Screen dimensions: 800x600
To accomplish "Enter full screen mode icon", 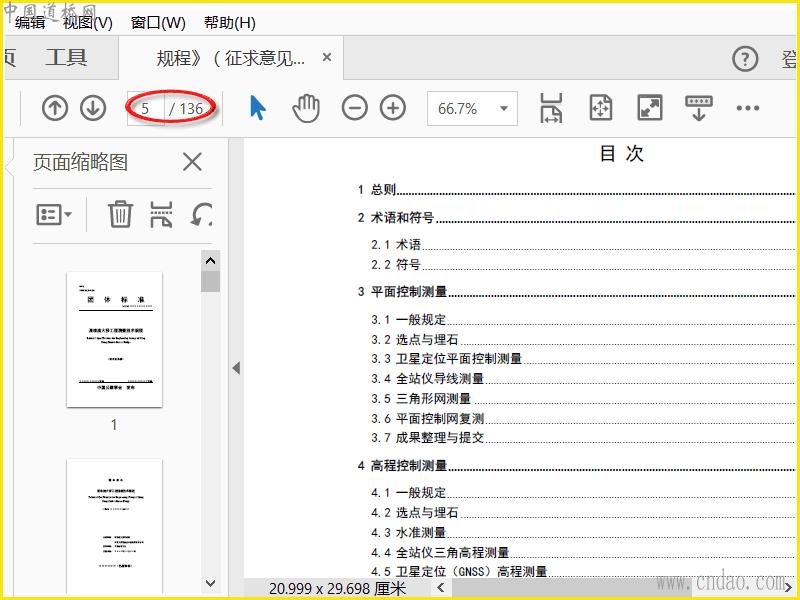I will click(650, 108).
